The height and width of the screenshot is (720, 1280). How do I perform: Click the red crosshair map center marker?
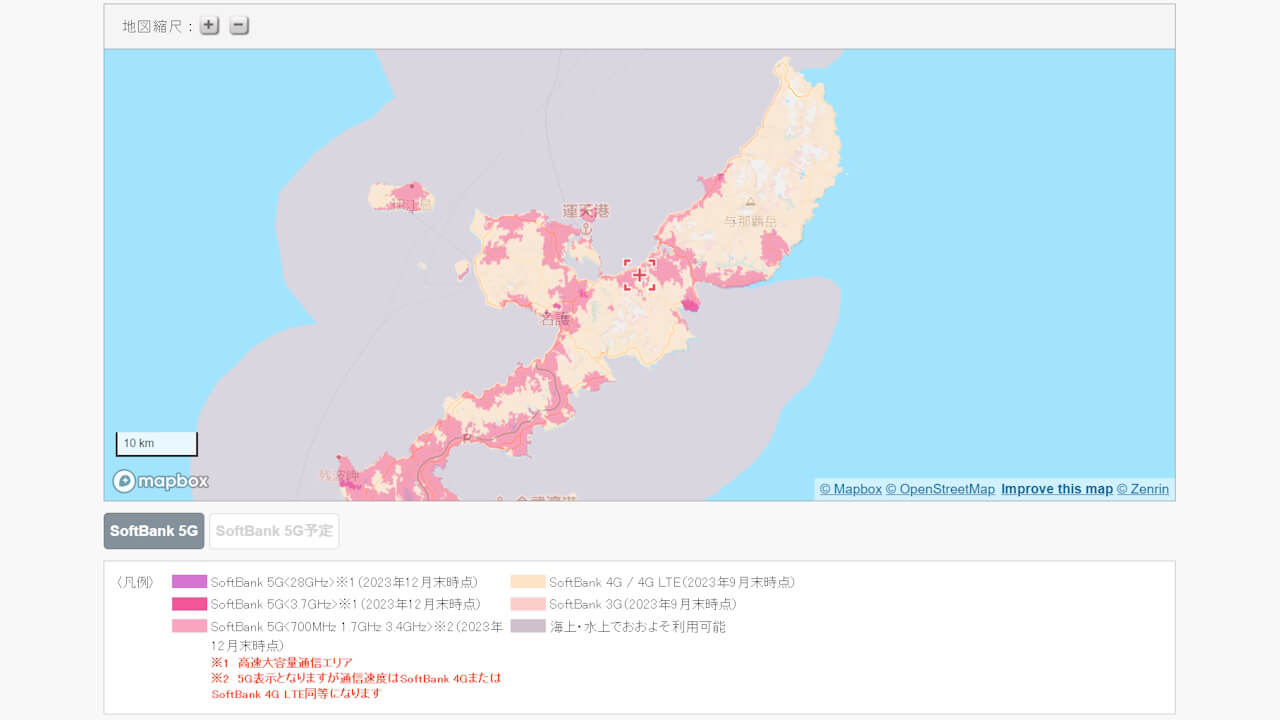pyautogui.click(x=640, y=275)
